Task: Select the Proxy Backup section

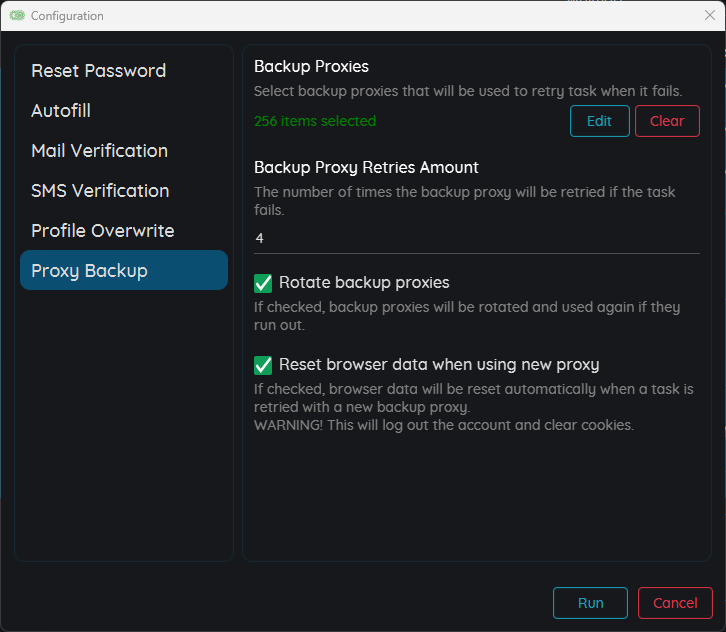Action: (x=124, y=270)
